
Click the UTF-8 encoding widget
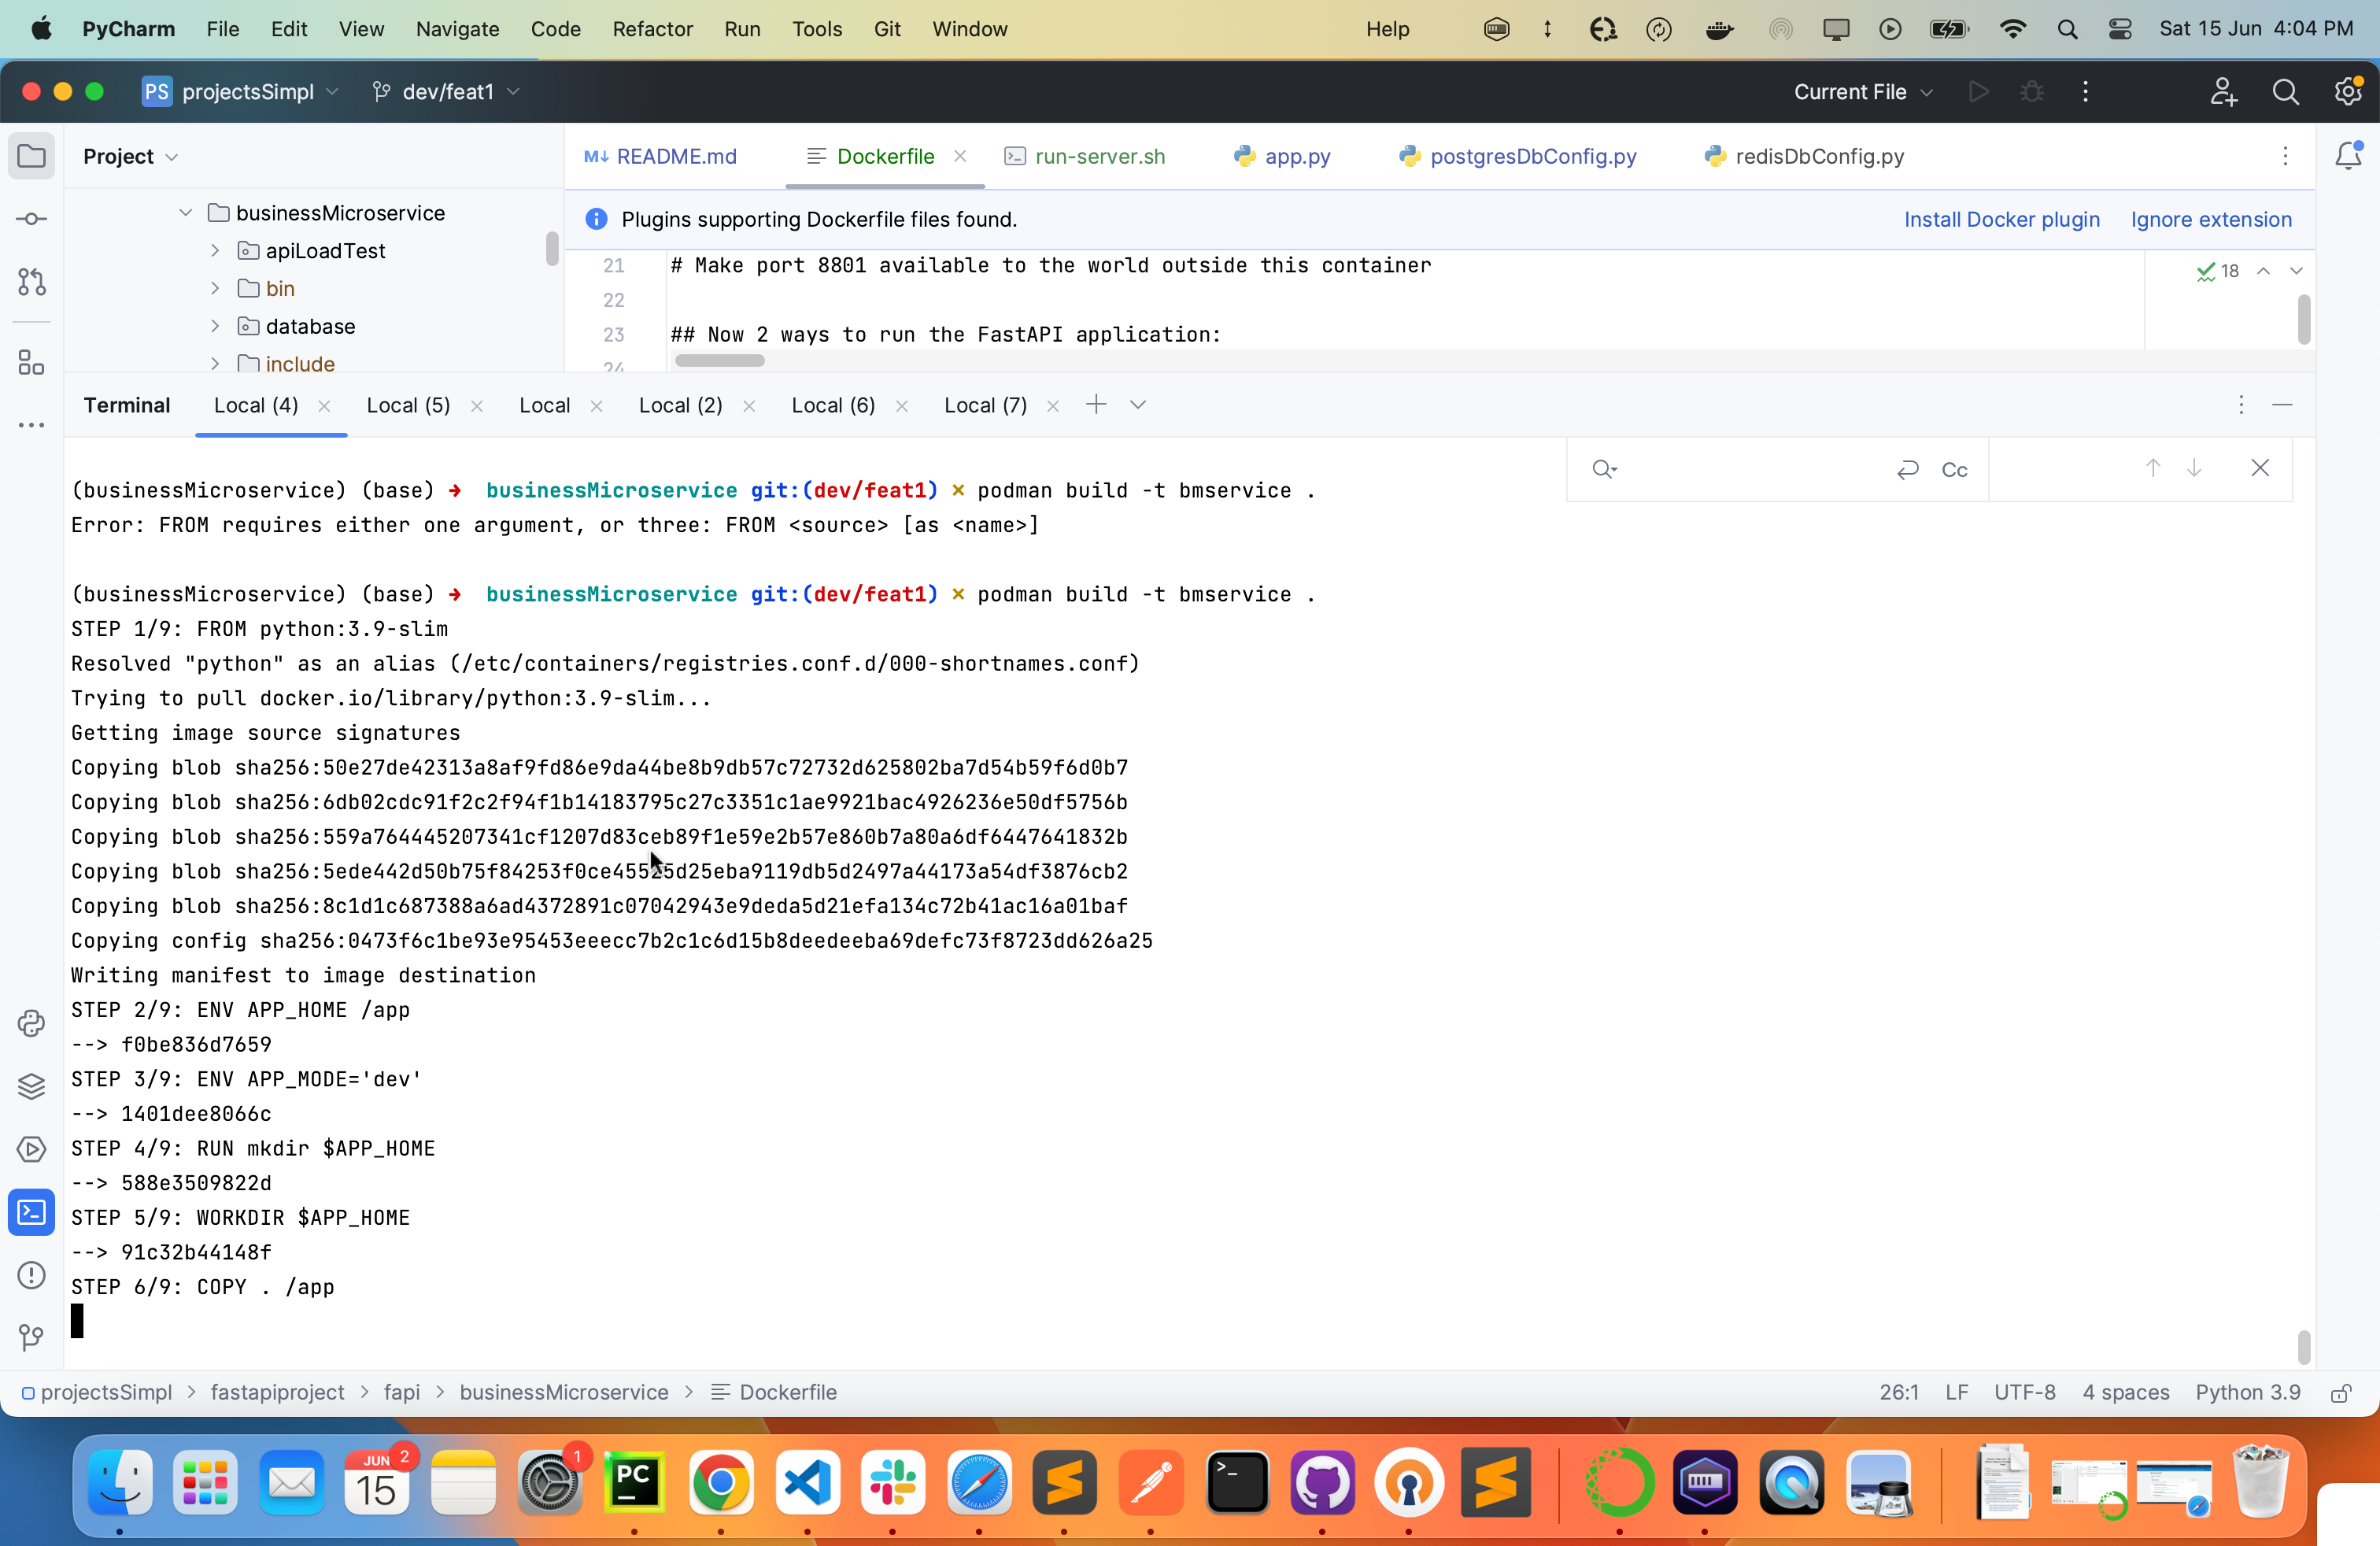point(2024,1393)
